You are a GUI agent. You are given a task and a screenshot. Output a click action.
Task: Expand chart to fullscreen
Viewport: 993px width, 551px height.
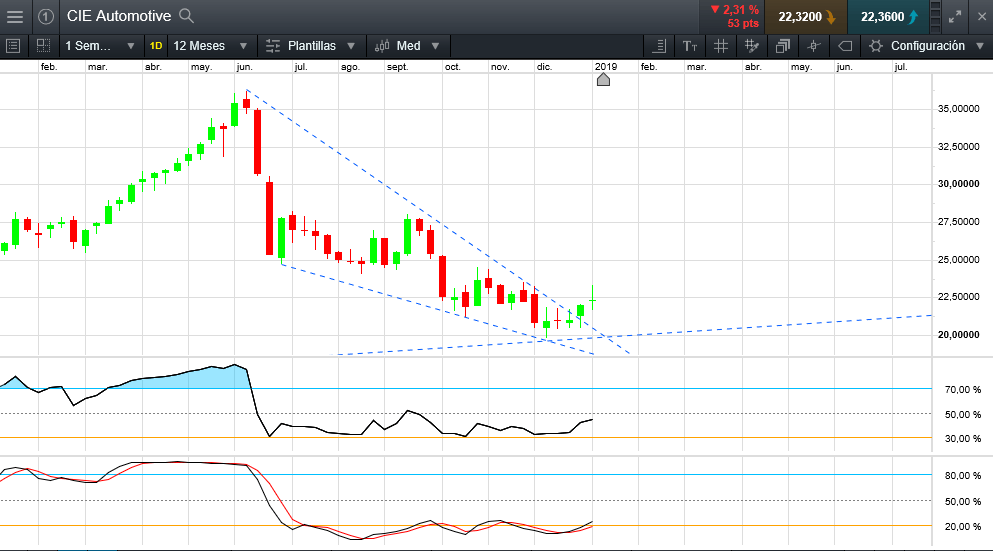click(955, 17)
